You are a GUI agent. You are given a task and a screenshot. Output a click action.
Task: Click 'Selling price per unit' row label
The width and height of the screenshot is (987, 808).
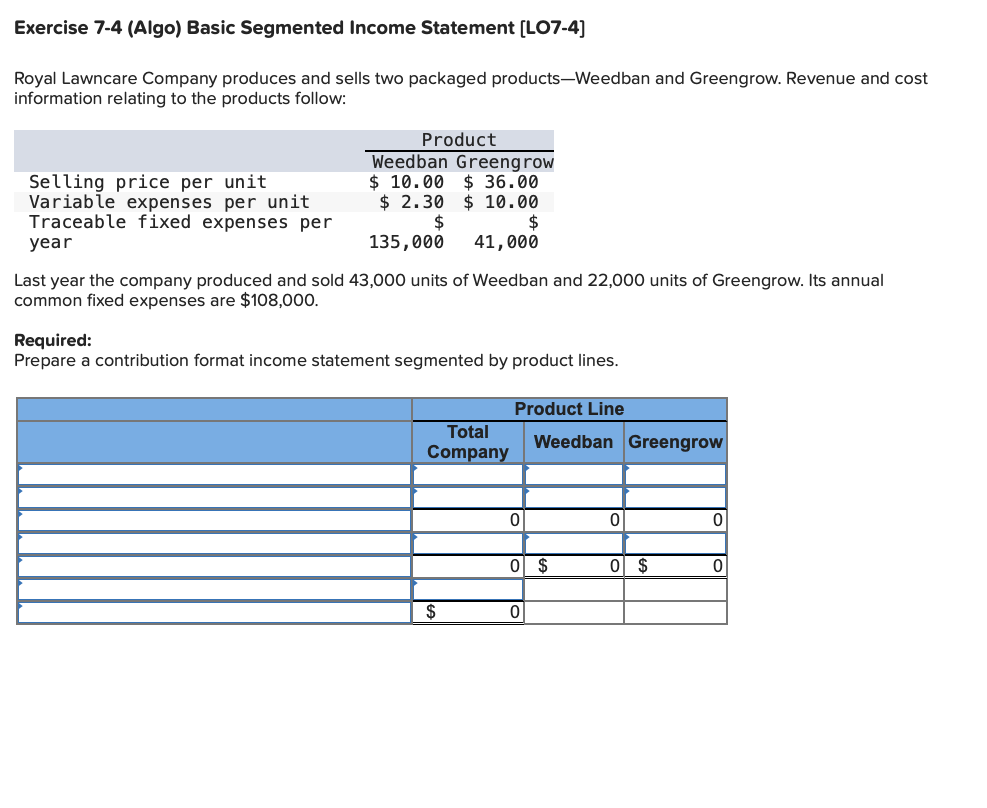(148, 182)
